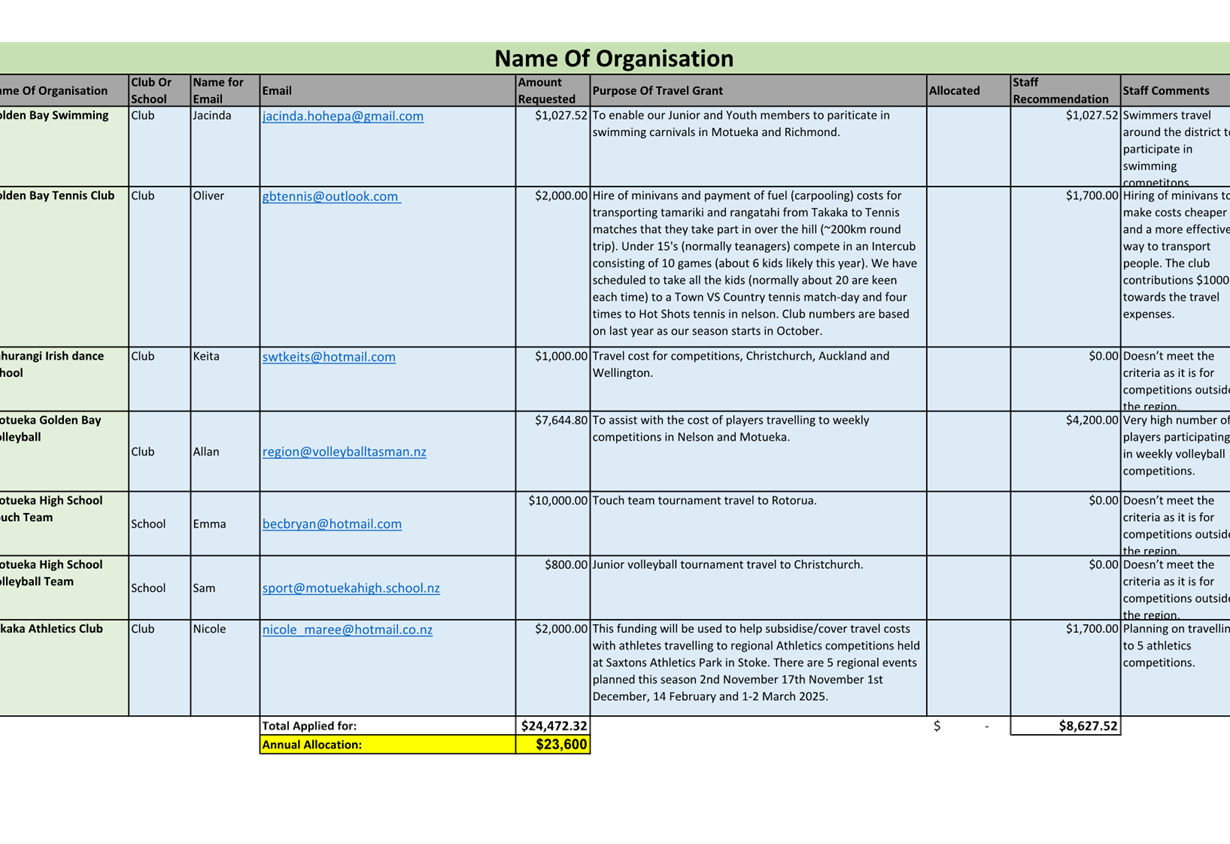Viewport: 1230px width, 844px height.
Task: Select the Club Or School header cell
Action: pyautogui.click(x=159, y=90)
